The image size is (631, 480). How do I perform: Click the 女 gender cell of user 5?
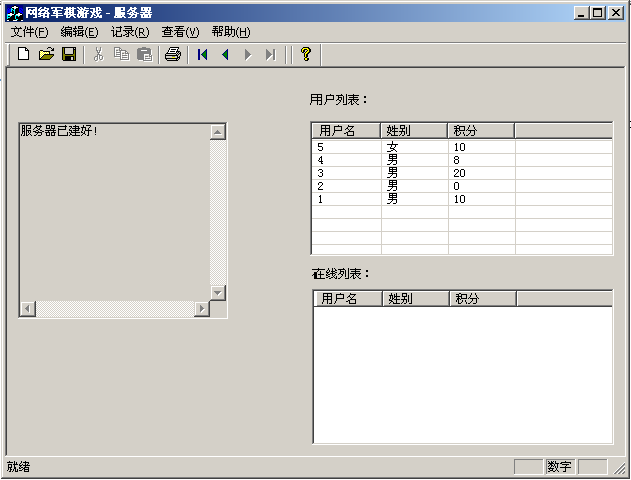(415, 147)
